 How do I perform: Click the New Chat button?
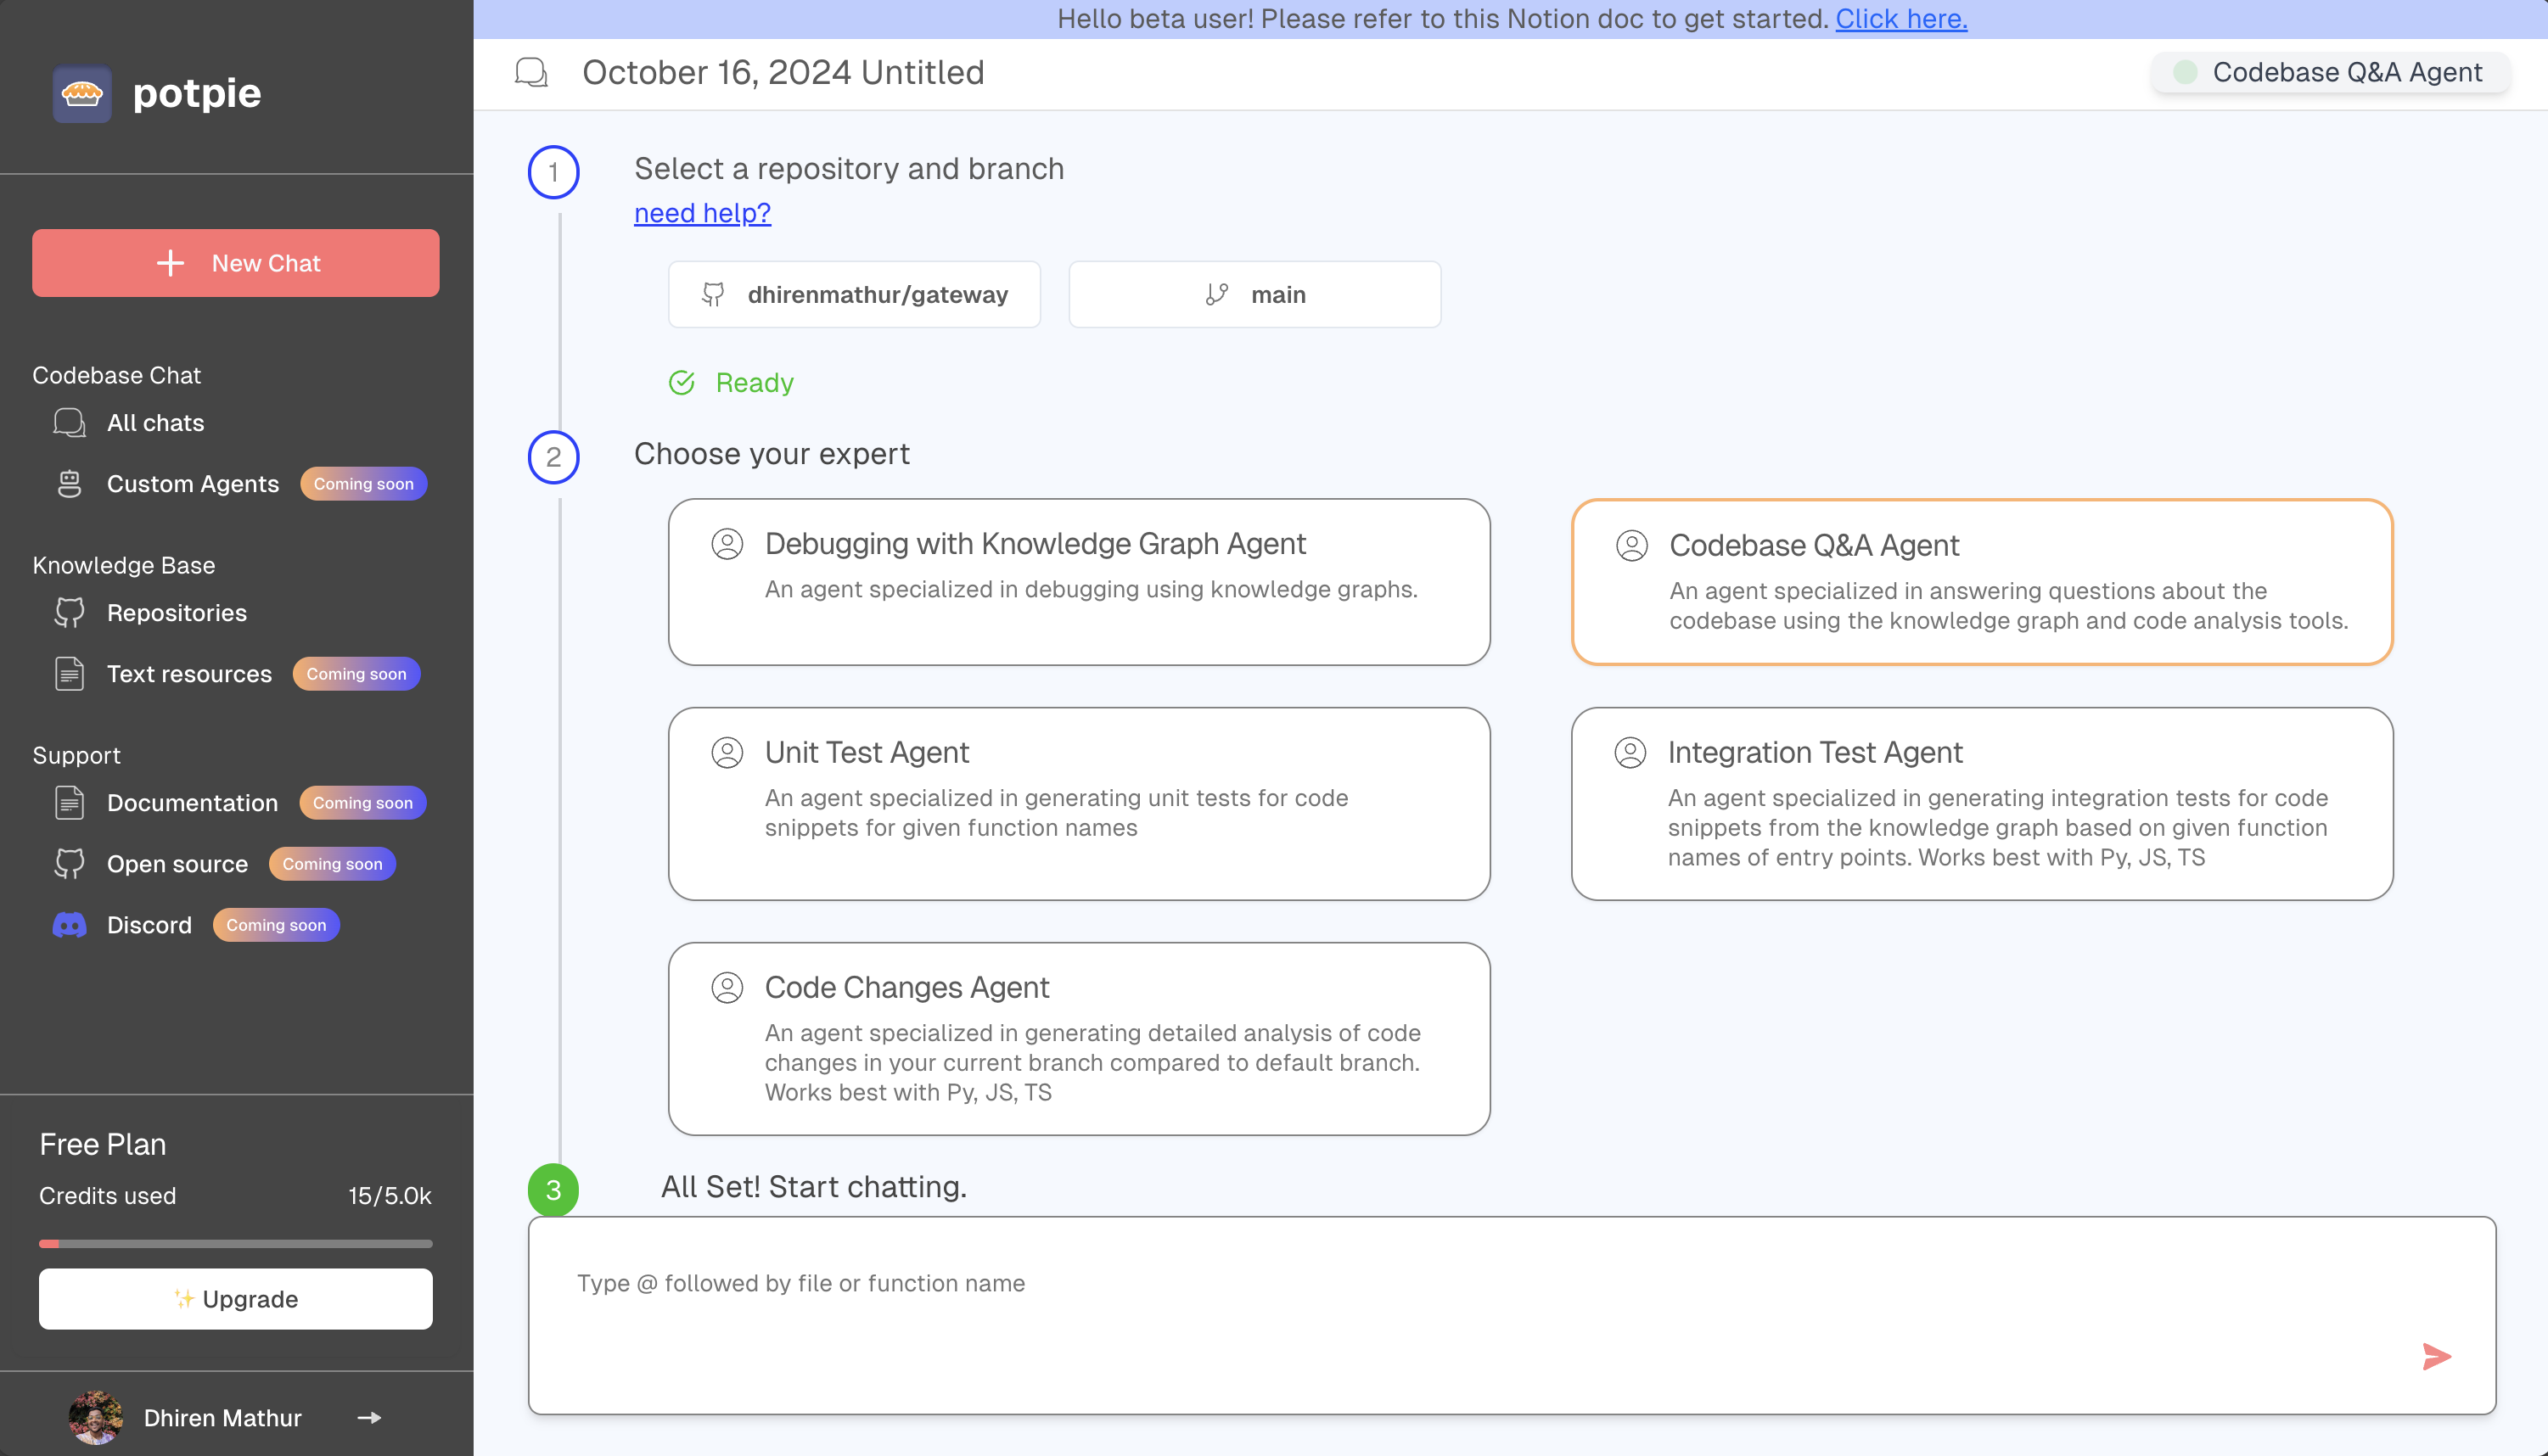click(x=236, y=262)
